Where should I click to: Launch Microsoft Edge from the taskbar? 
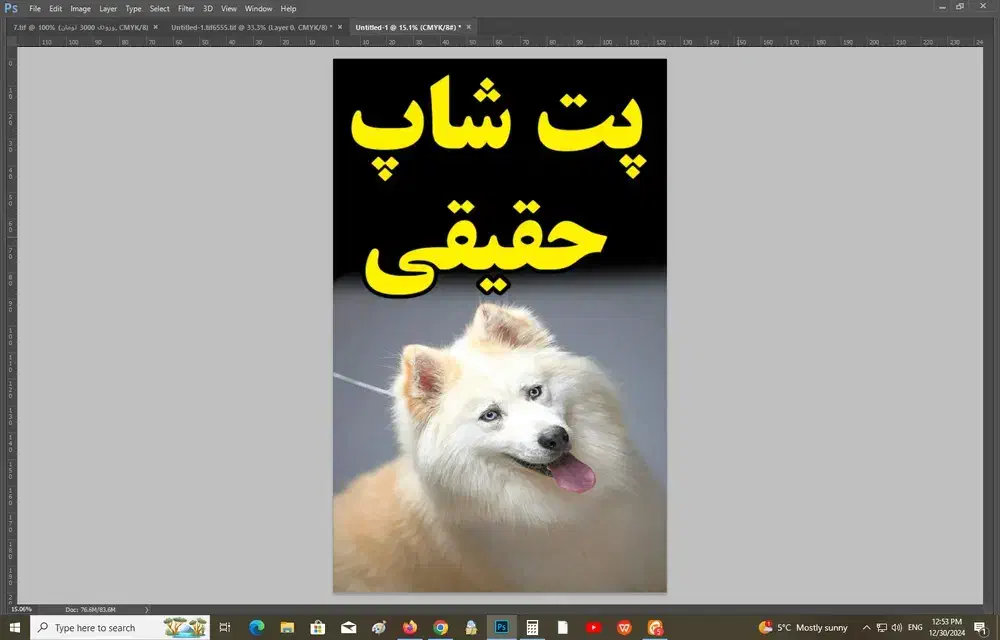(x=256, y=627)
